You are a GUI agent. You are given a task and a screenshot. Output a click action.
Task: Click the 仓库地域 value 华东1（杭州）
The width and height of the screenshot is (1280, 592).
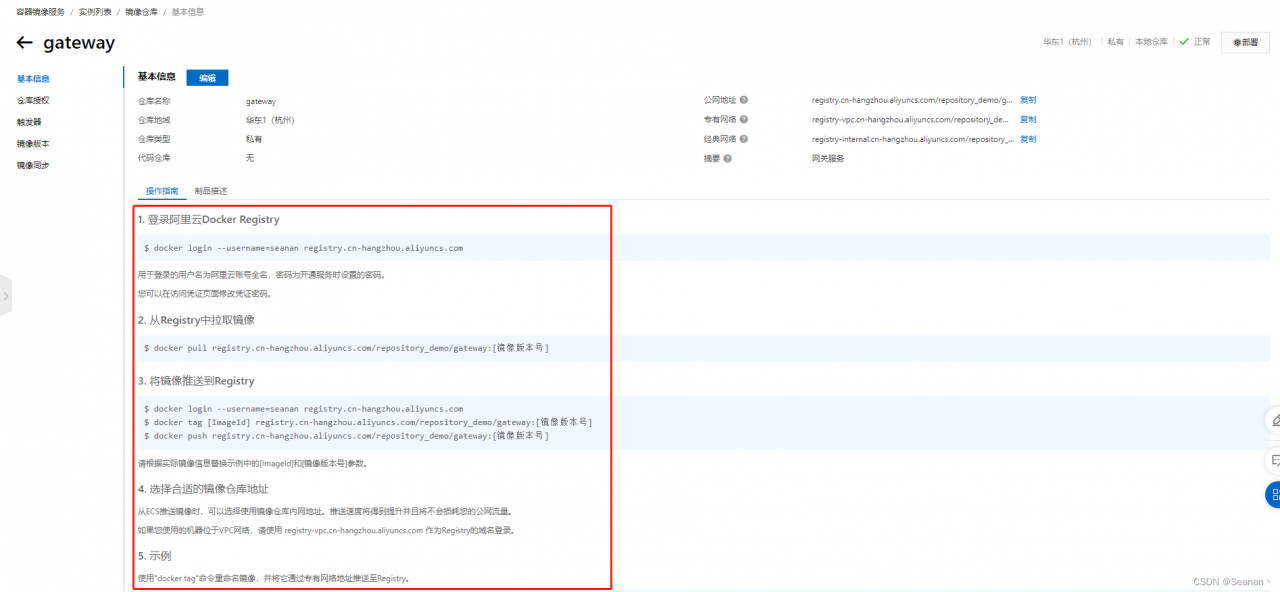[x=270, y=120]
